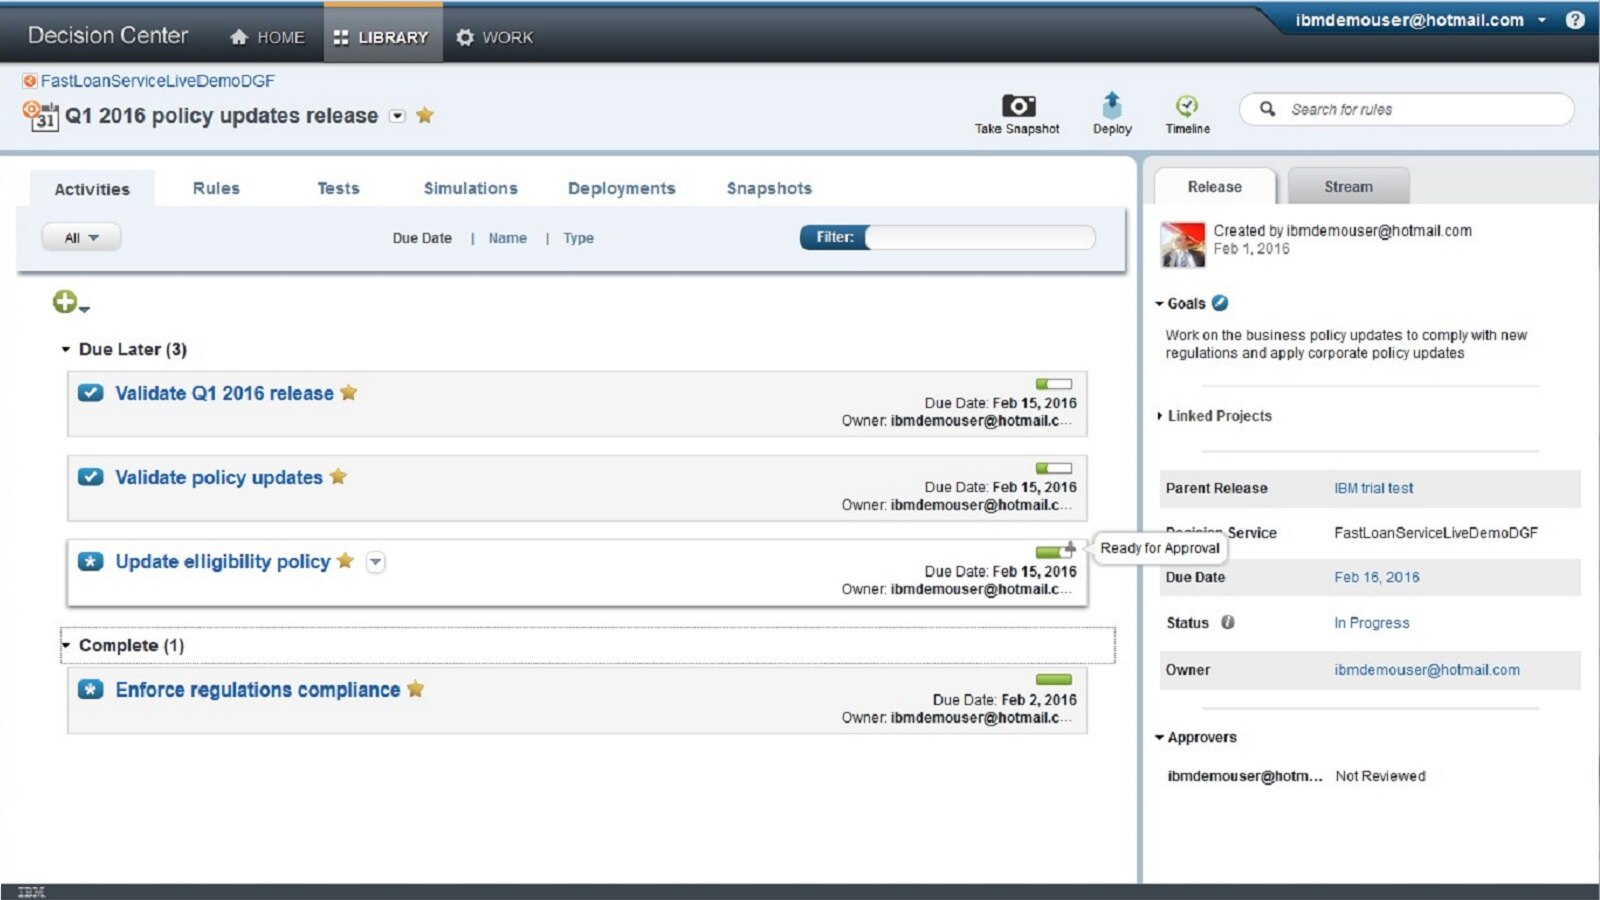Click the Take Snapshot camera icon
The height and width of the screenshot is (900, 1600).
click(1018, 106)
